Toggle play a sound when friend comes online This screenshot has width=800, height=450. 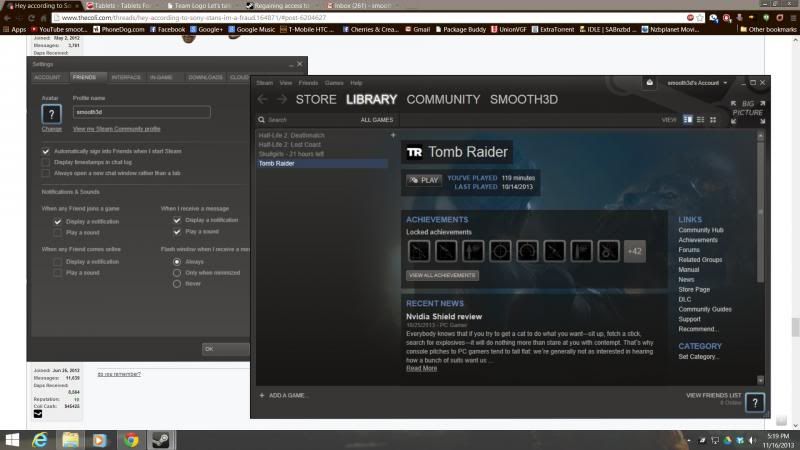(58, 273)
